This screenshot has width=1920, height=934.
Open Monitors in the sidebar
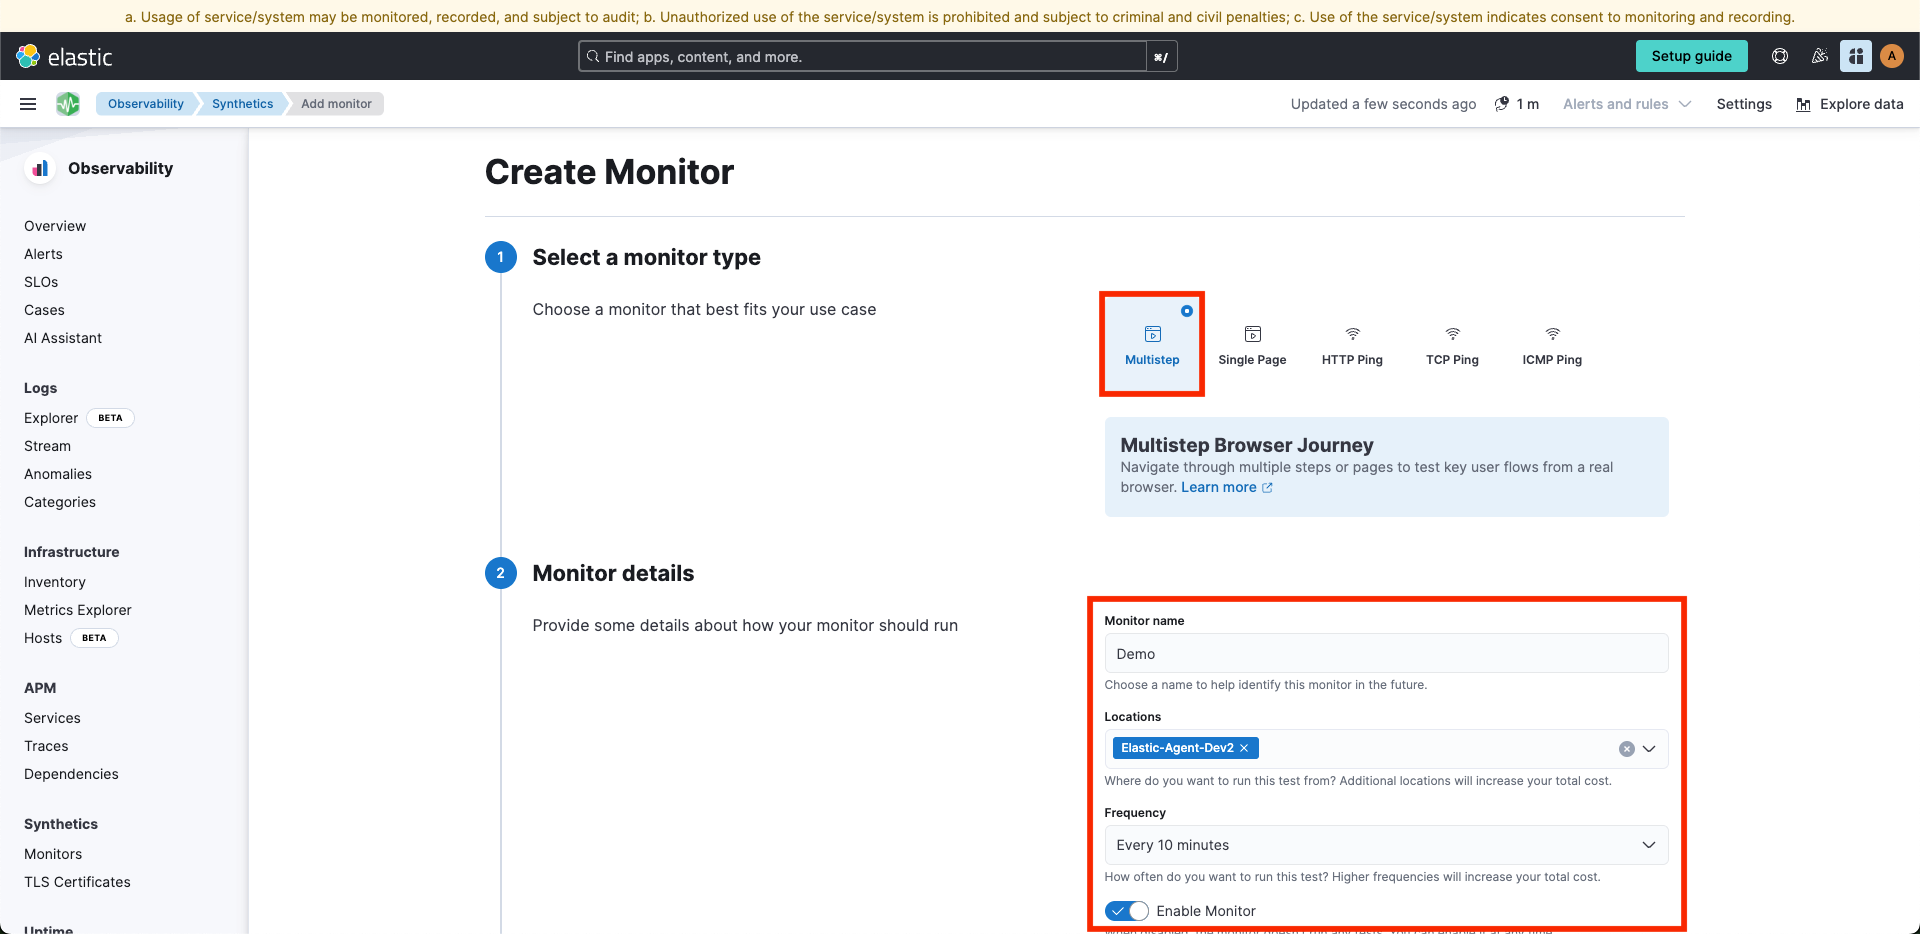click(53, 854)
